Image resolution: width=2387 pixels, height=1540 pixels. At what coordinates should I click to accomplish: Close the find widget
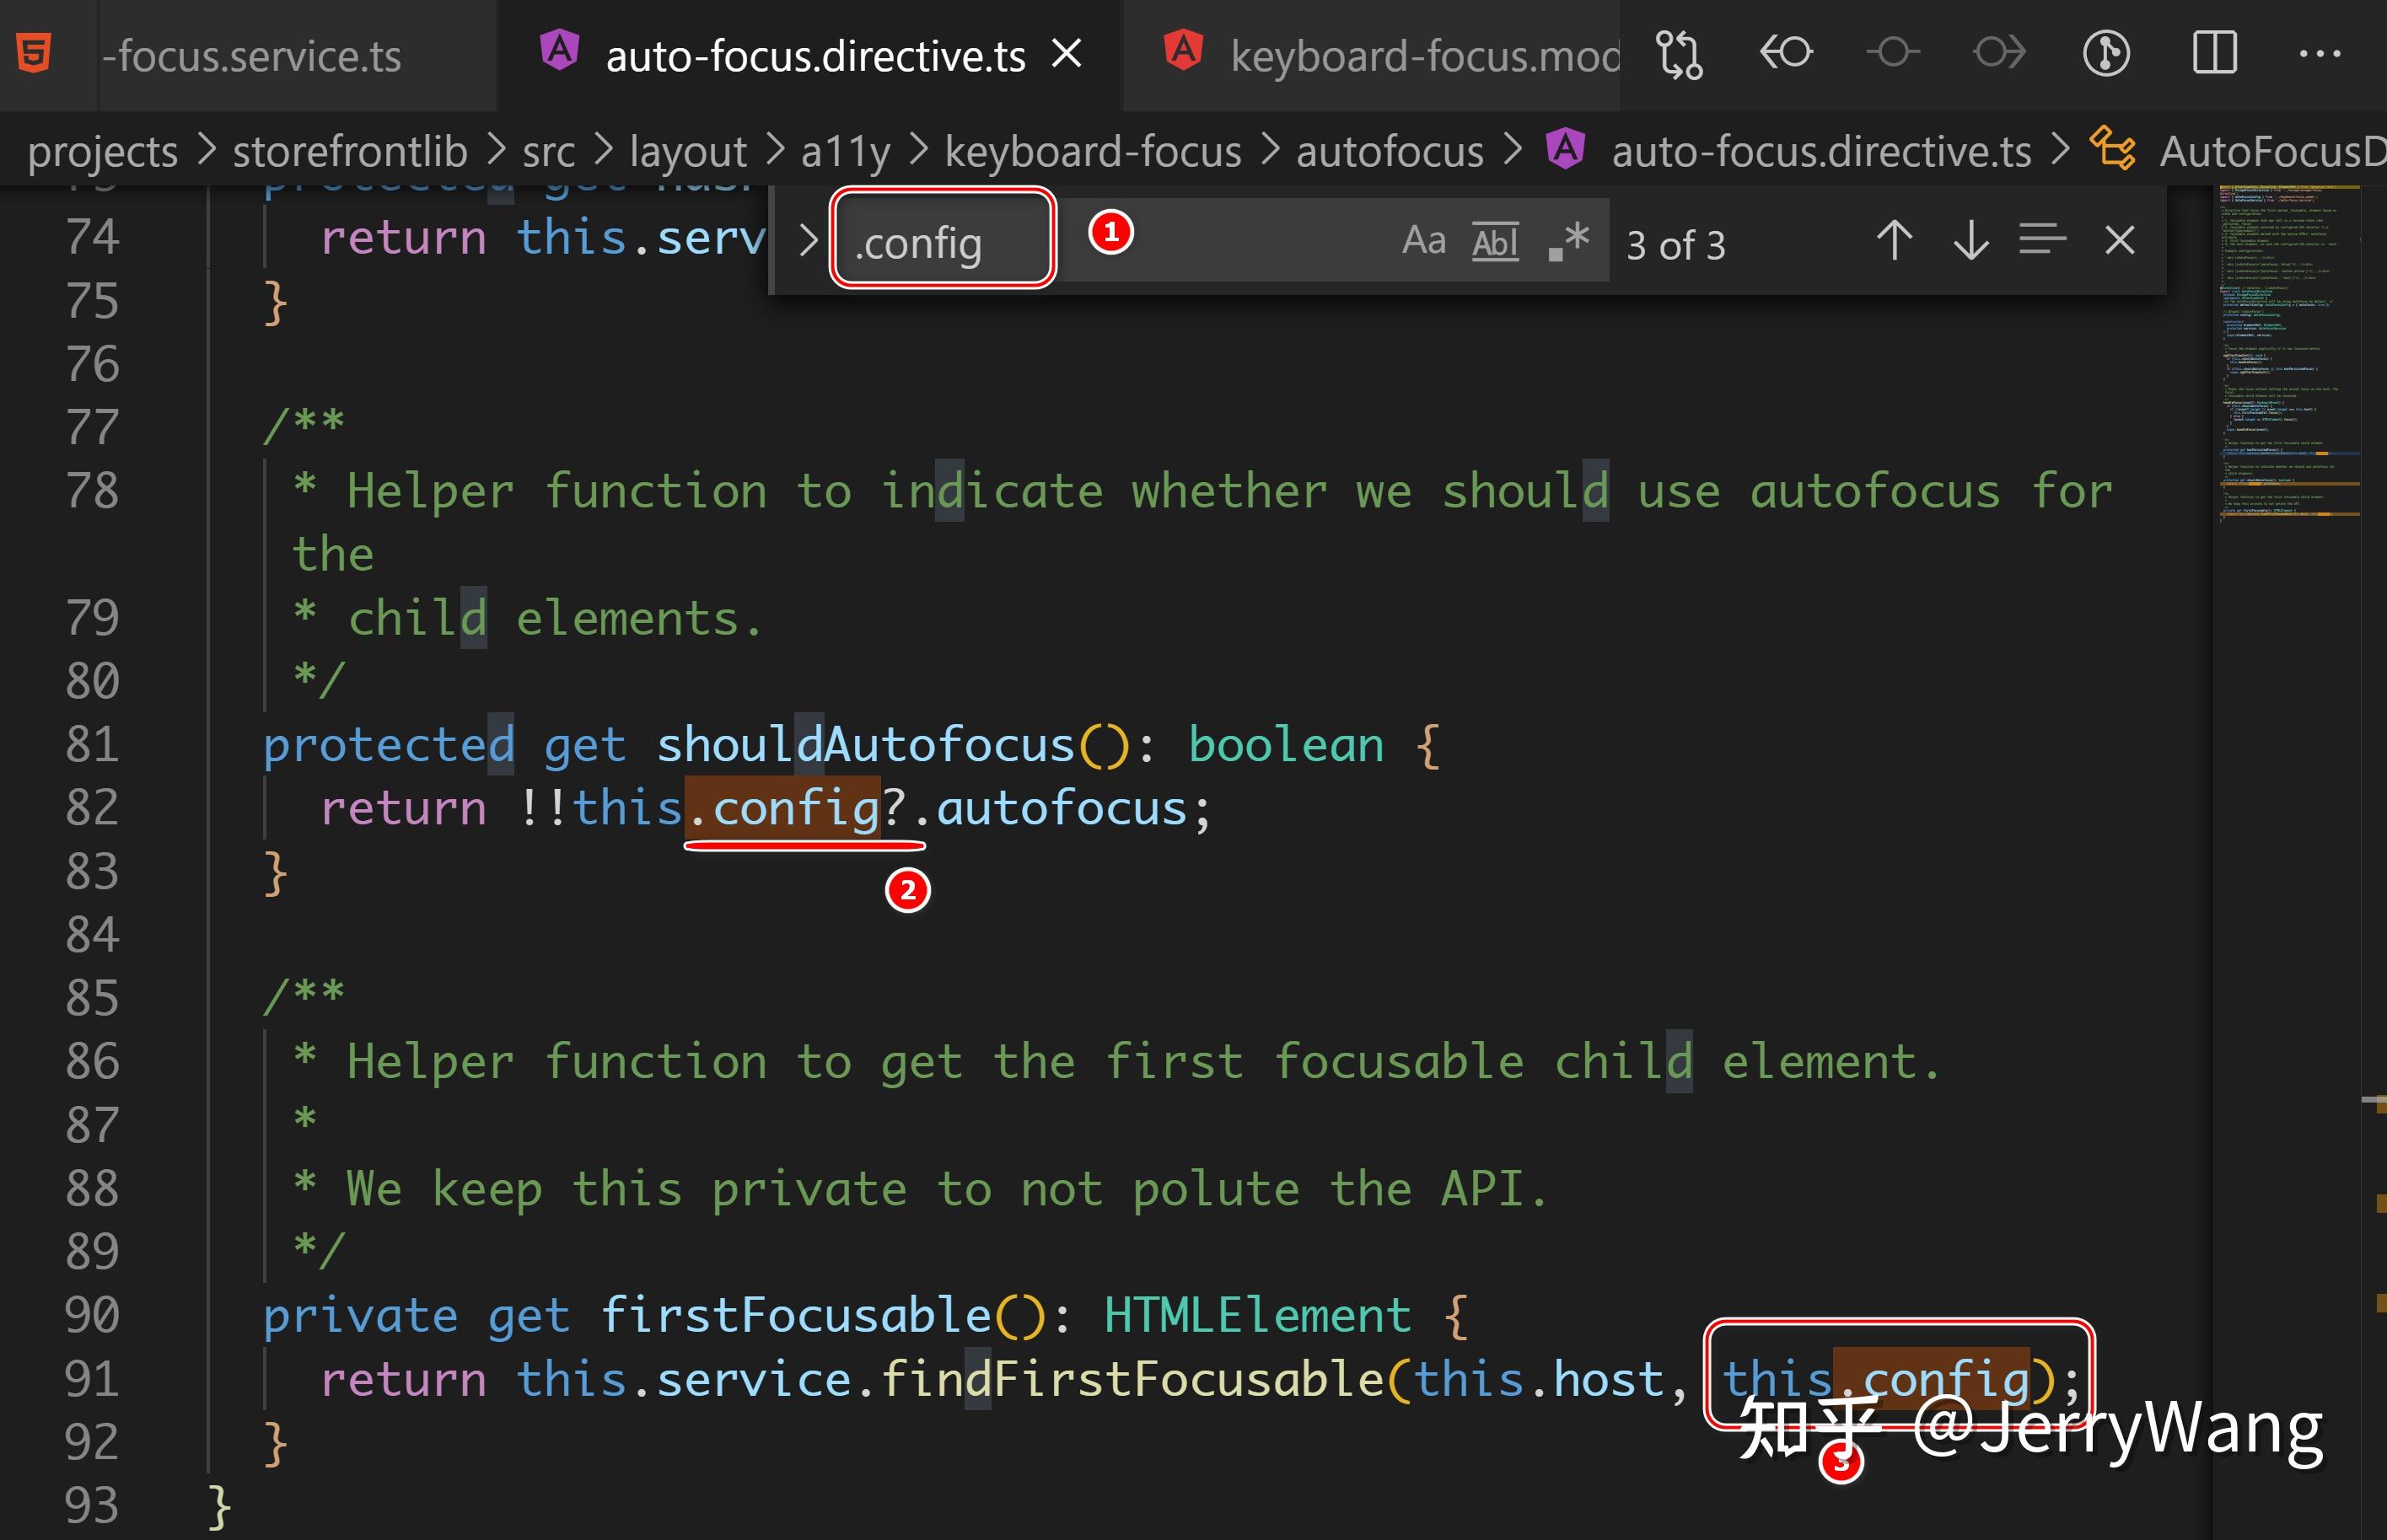tap(2119, 241)
